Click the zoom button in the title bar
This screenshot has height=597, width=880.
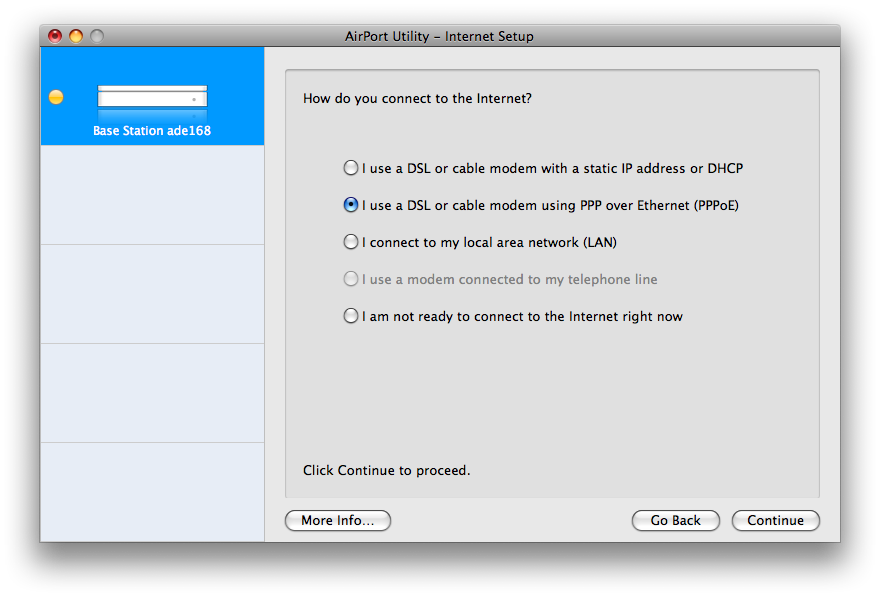[x=97, y=36]
